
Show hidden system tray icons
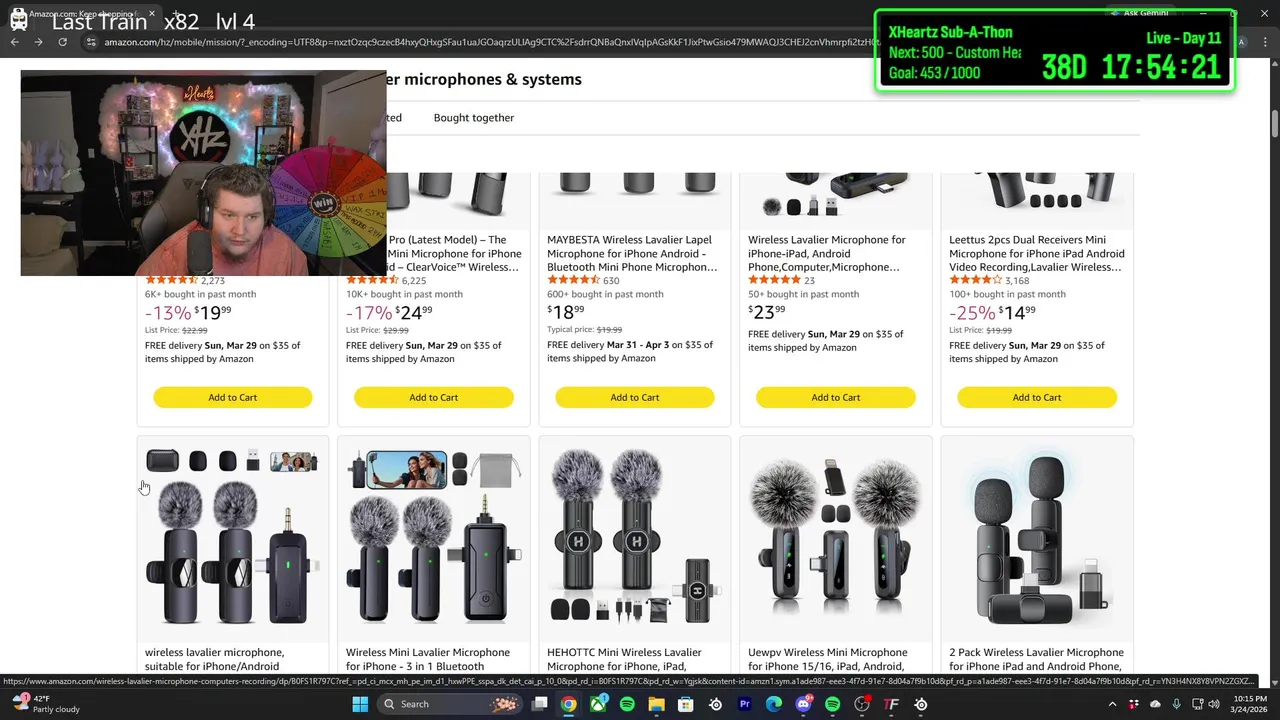[1112, 704]
